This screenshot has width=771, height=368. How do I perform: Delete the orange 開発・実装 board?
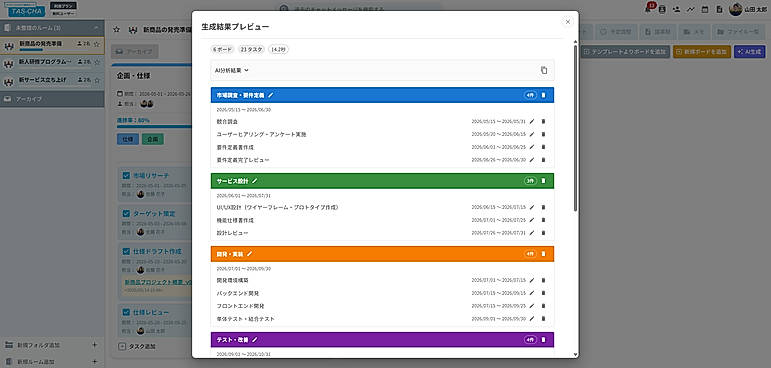(543, 254)
